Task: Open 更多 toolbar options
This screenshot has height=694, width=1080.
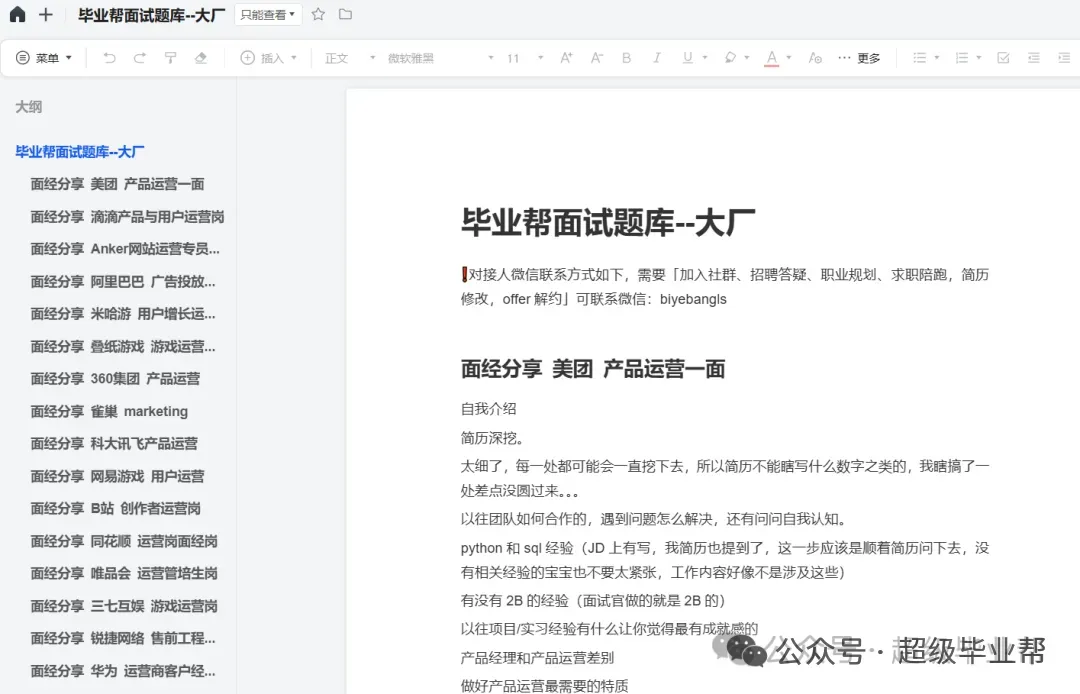Action: pos(859,58)
